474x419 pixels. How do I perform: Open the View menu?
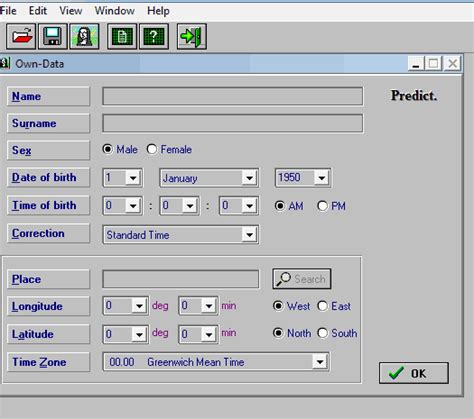coord(71,11)
